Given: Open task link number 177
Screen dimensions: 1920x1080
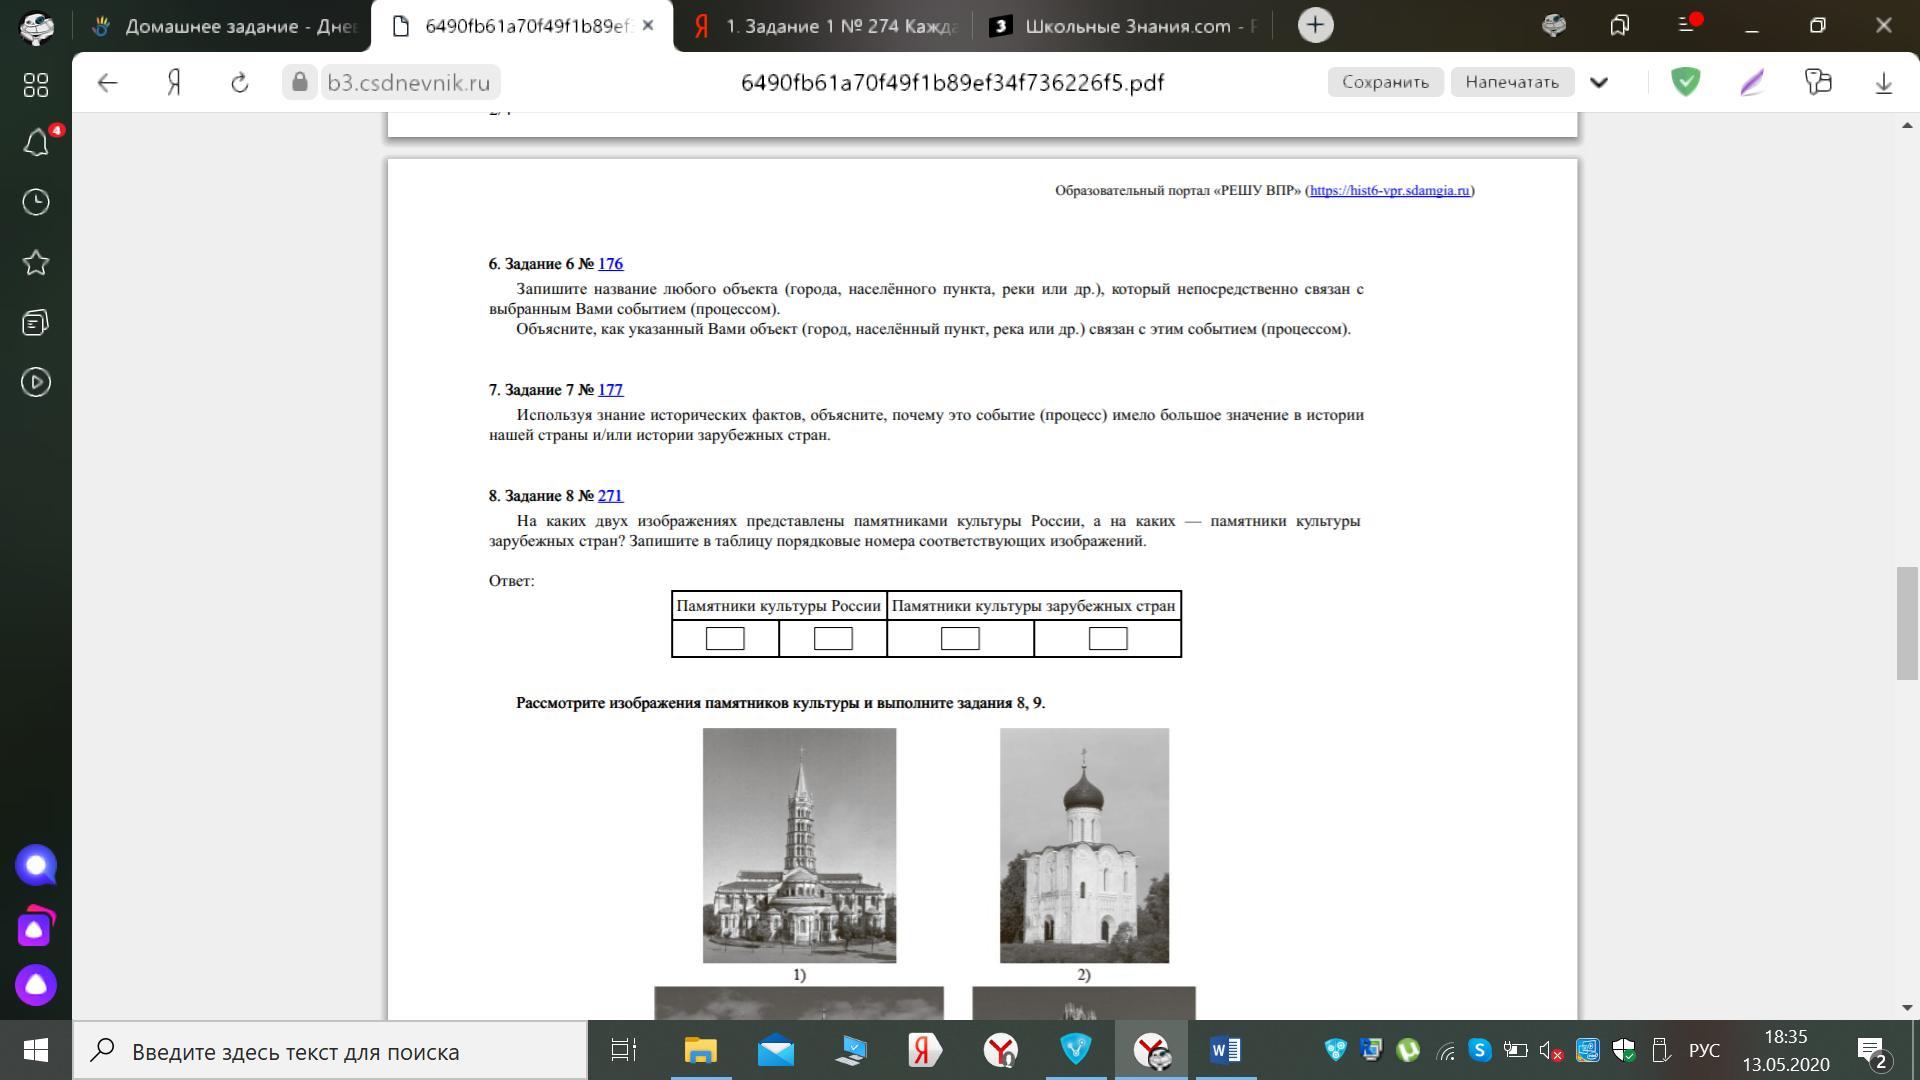Looking at the screenshot, I should click(610, 390).
